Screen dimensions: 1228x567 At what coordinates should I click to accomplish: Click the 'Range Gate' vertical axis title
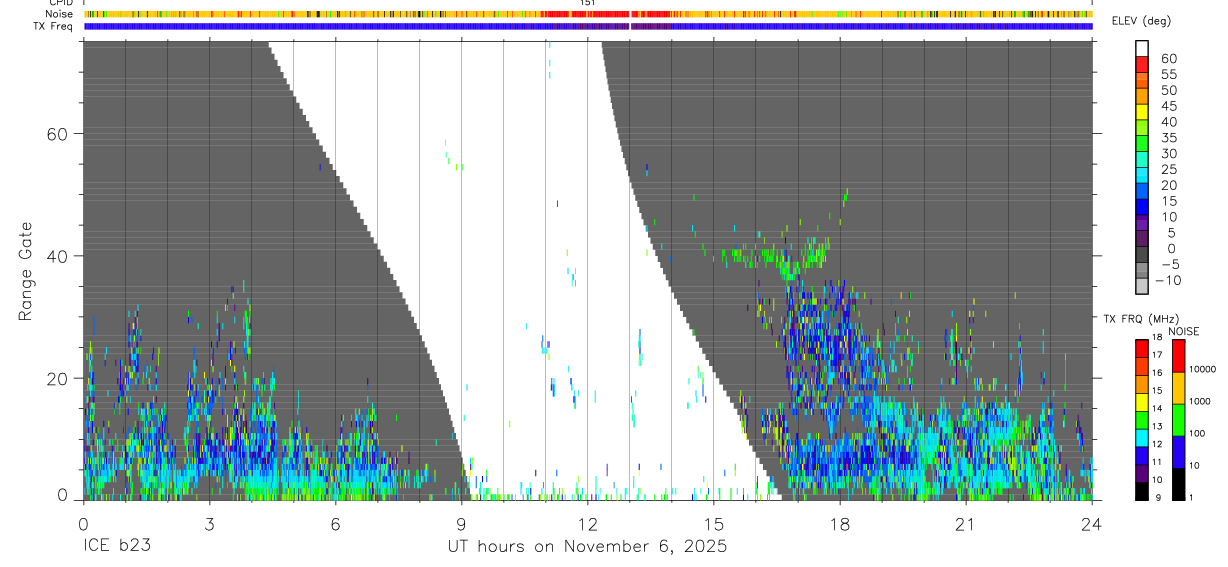click(x=24, y=271)
